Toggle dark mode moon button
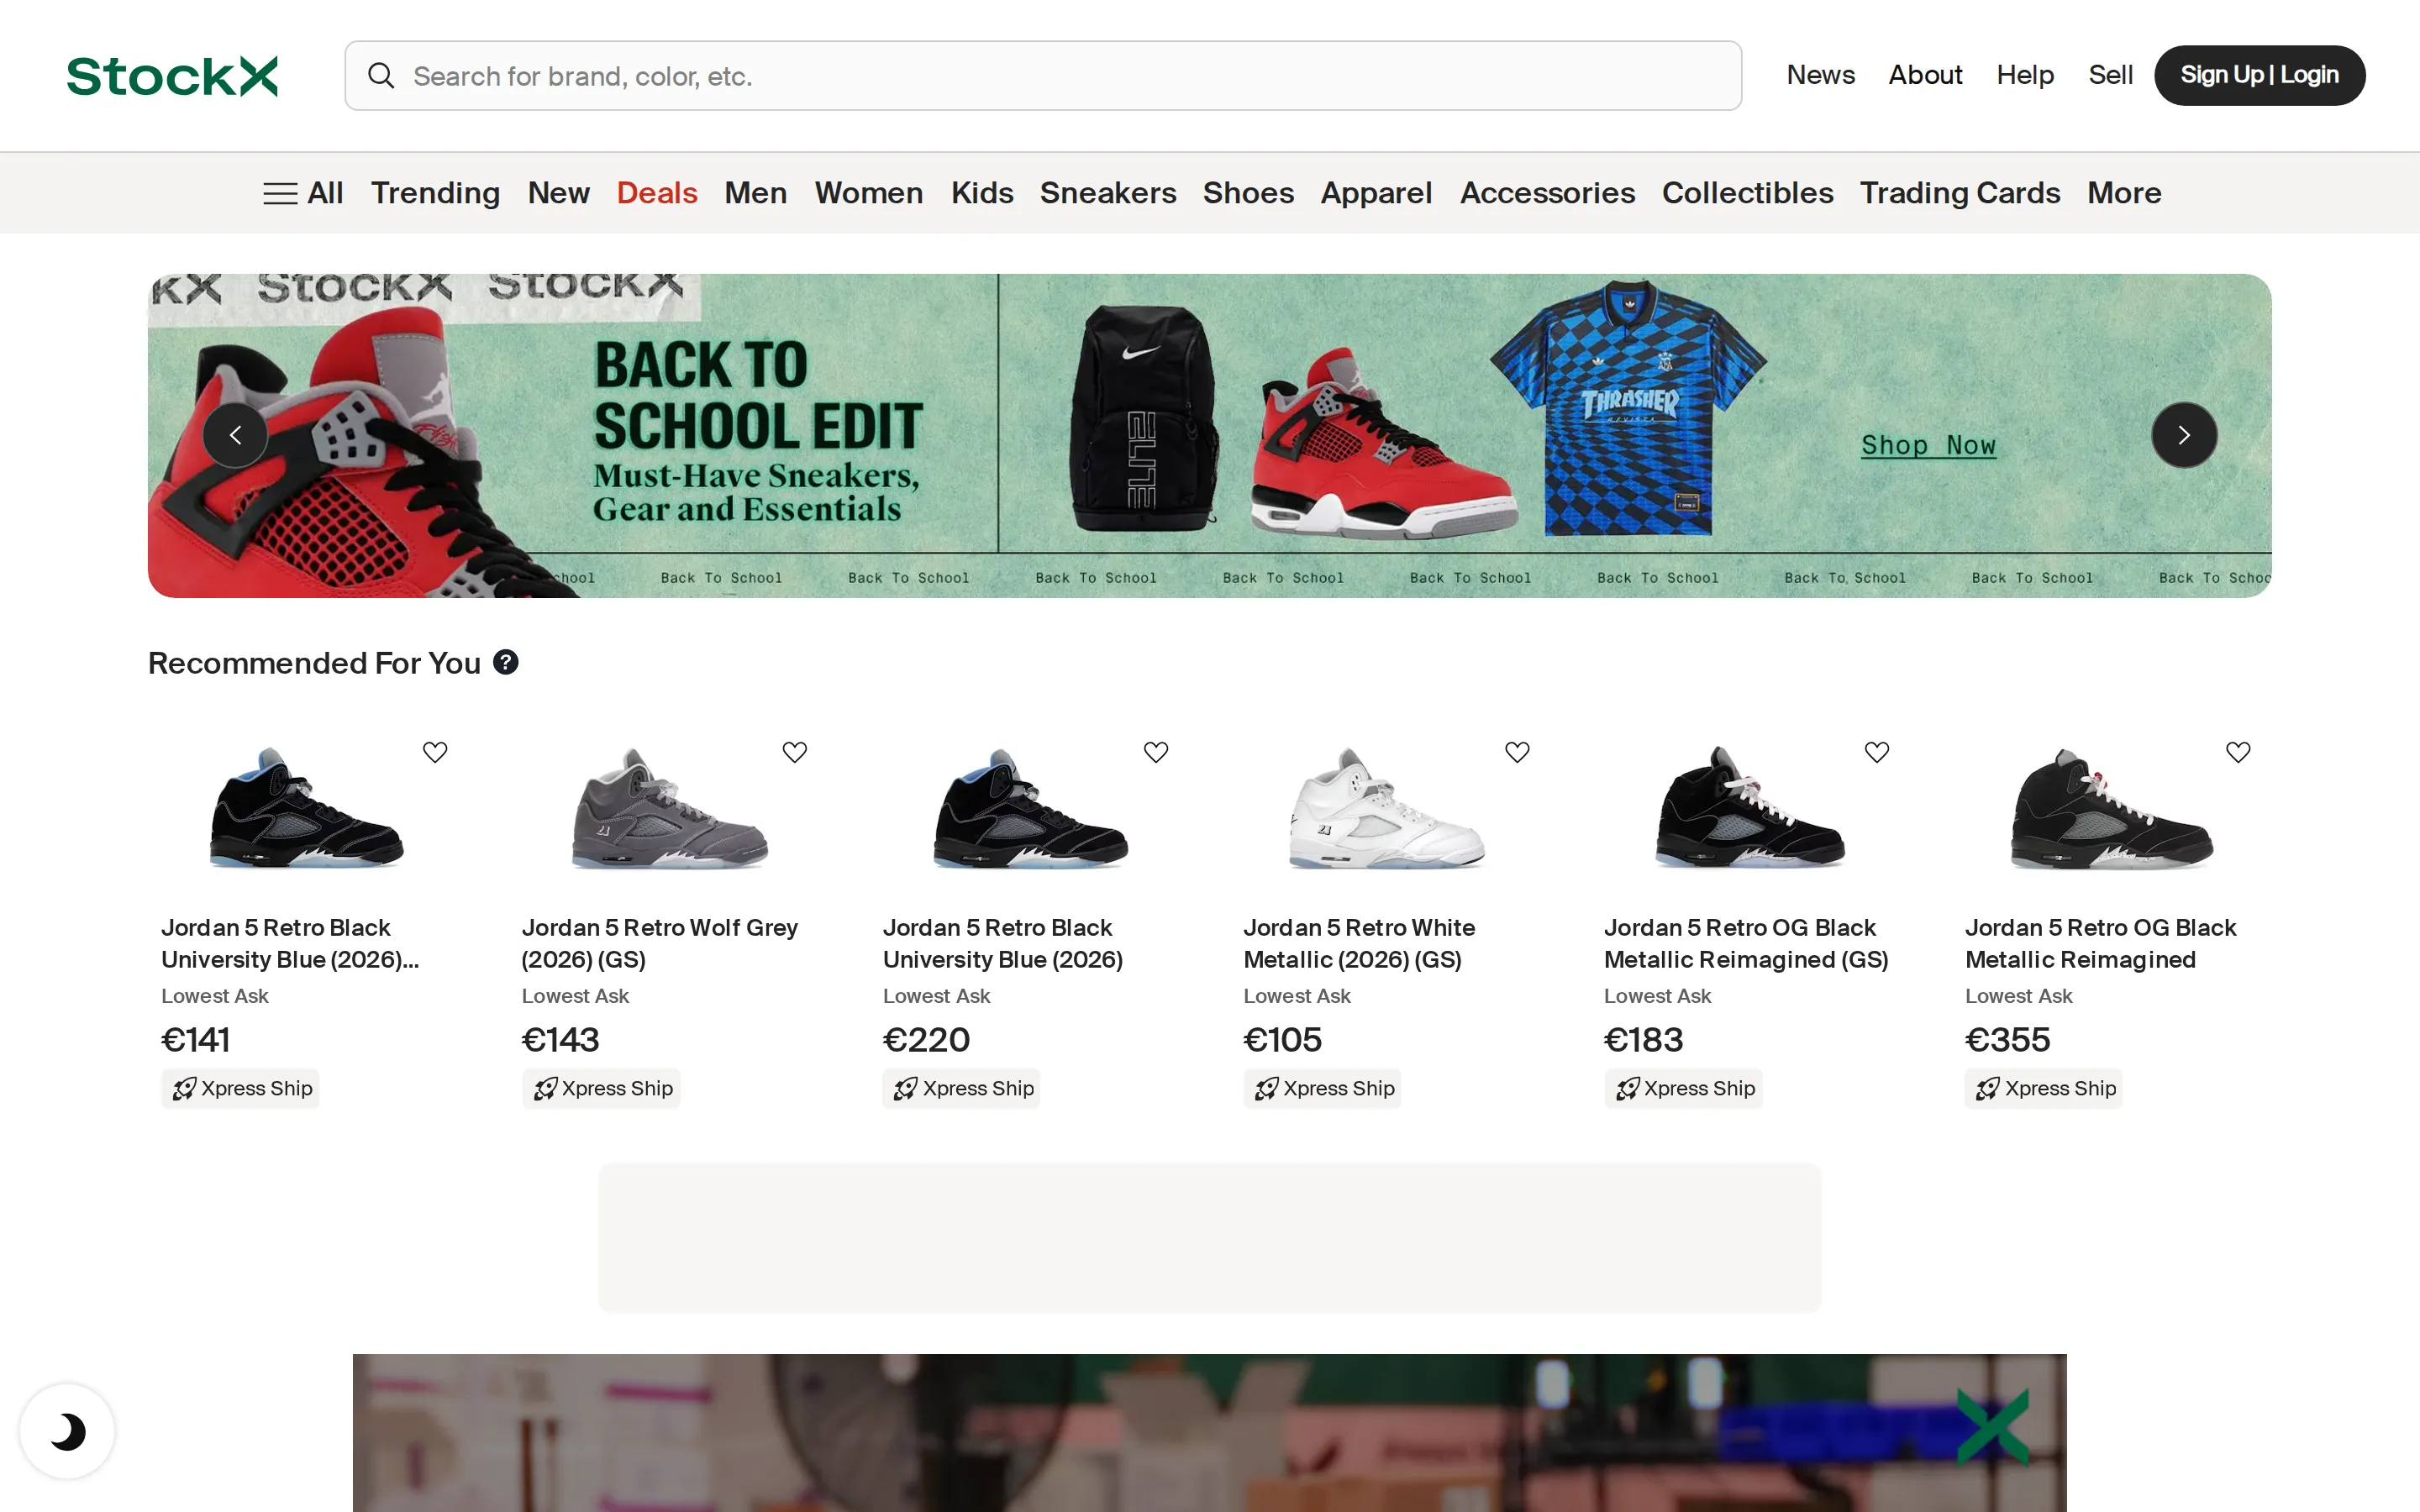Image resolution: width=2420 pixels, height=1512 pixels. (x=67, y=1431)
